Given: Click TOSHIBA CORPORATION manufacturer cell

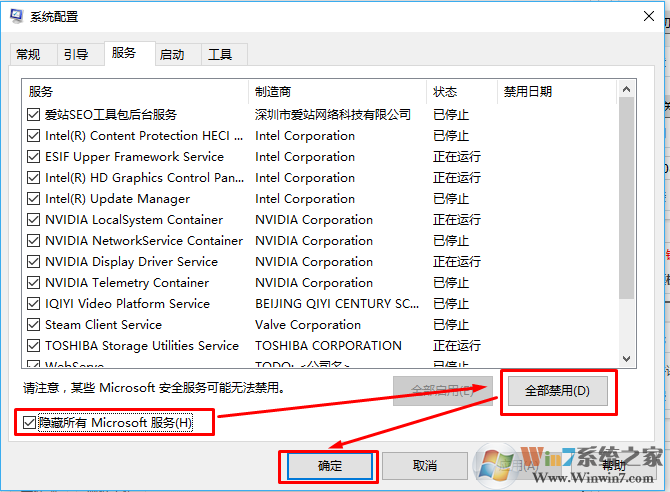Looking at the screenshot, I should click(328, 345).
